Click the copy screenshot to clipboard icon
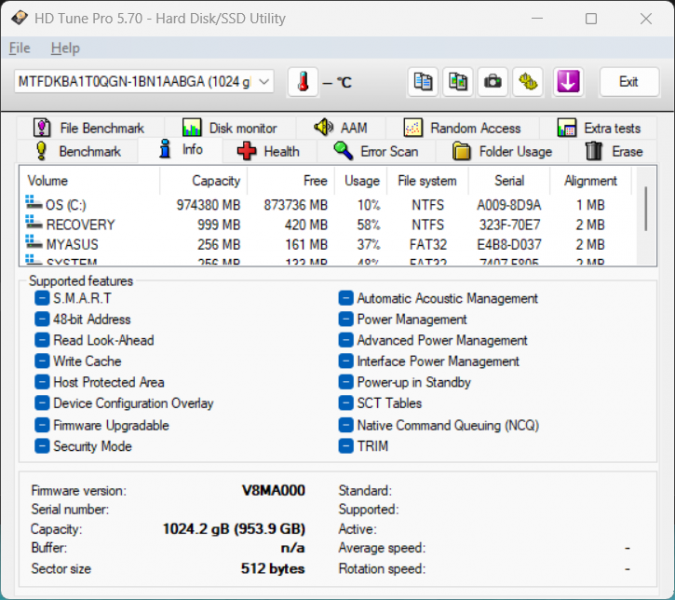675x600 pixels. tap(458, 82)
